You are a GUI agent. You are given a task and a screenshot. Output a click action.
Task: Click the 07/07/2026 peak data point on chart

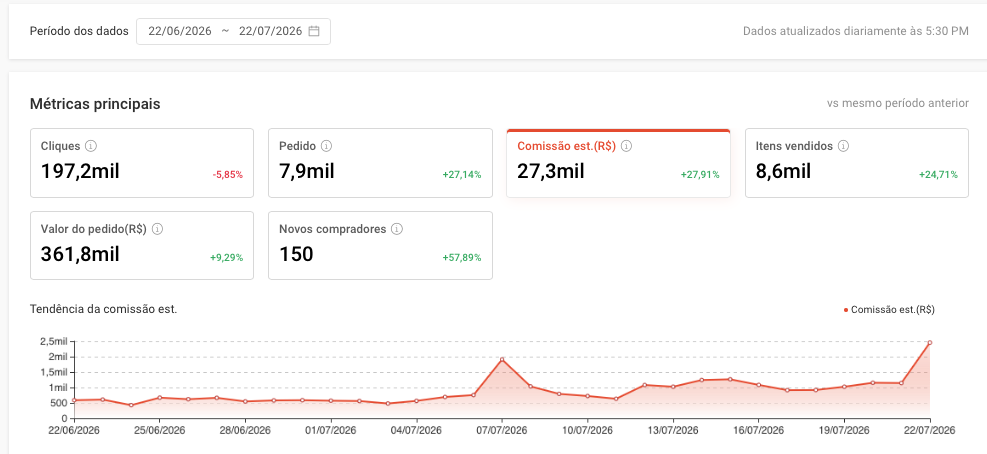pyautogui.click(x=502, y=360)
